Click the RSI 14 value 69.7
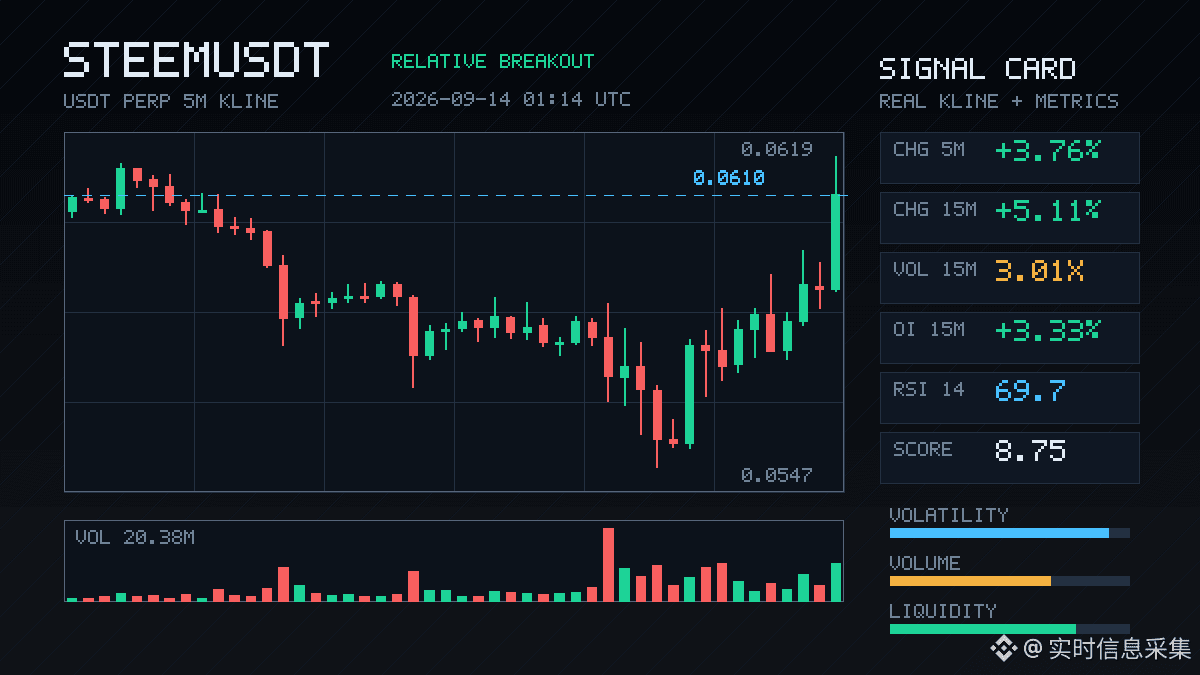The height and width of the screenshot is (675, 1200). (x=1030, y=390)
